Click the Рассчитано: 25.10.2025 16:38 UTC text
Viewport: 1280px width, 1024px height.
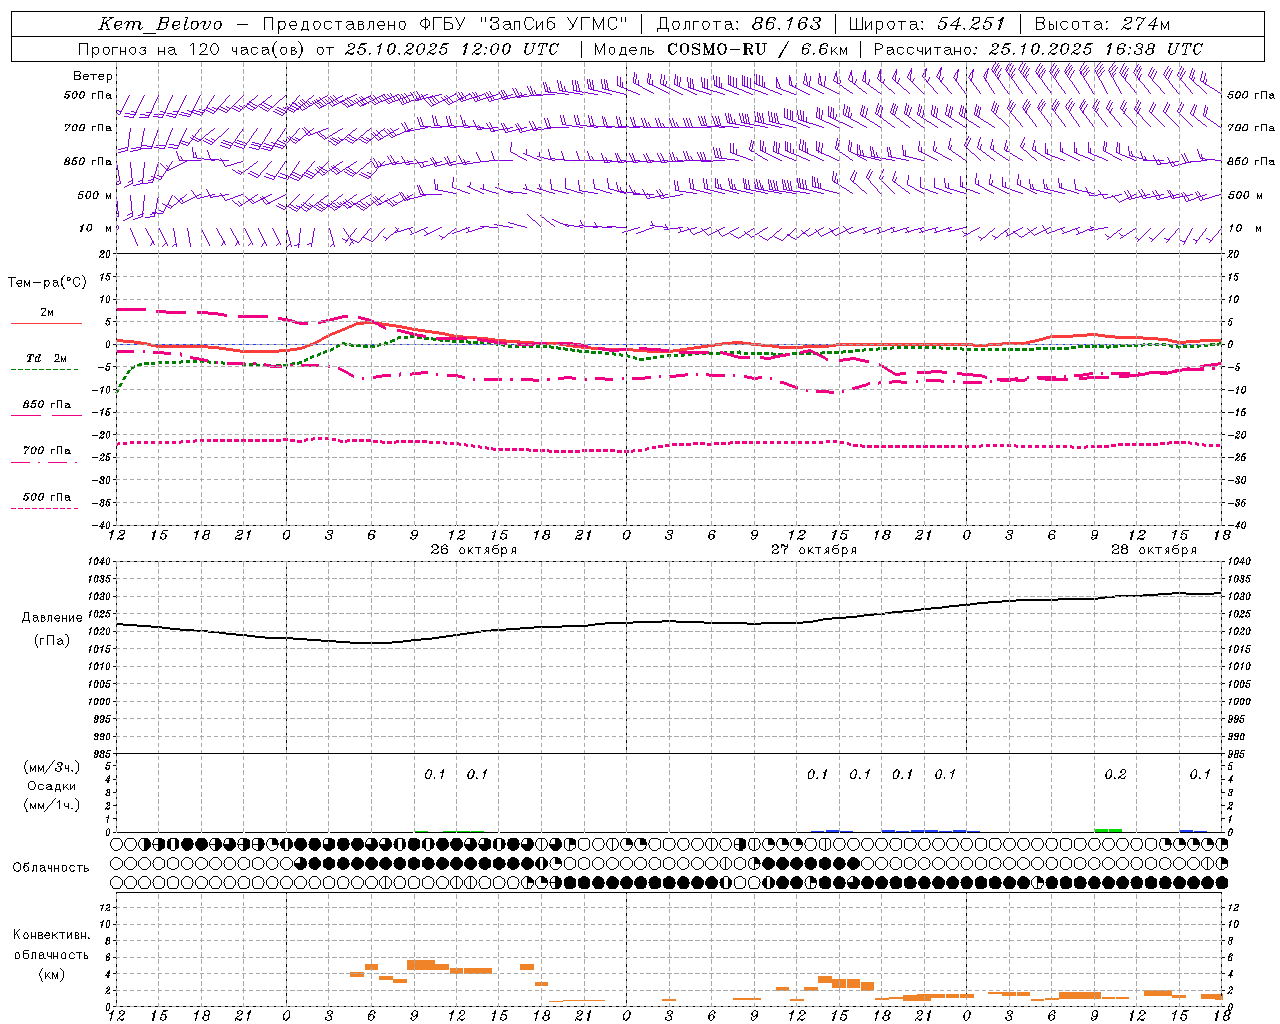[x=1038, y=49]
